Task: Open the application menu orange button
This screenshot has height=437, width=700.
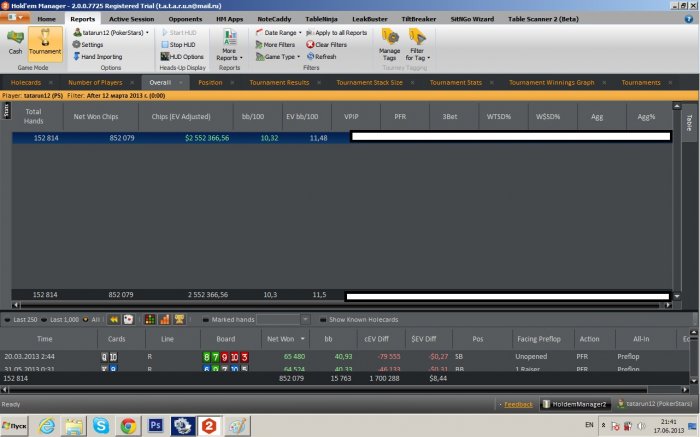Action: pyautogui.click(x=15, y=18)
